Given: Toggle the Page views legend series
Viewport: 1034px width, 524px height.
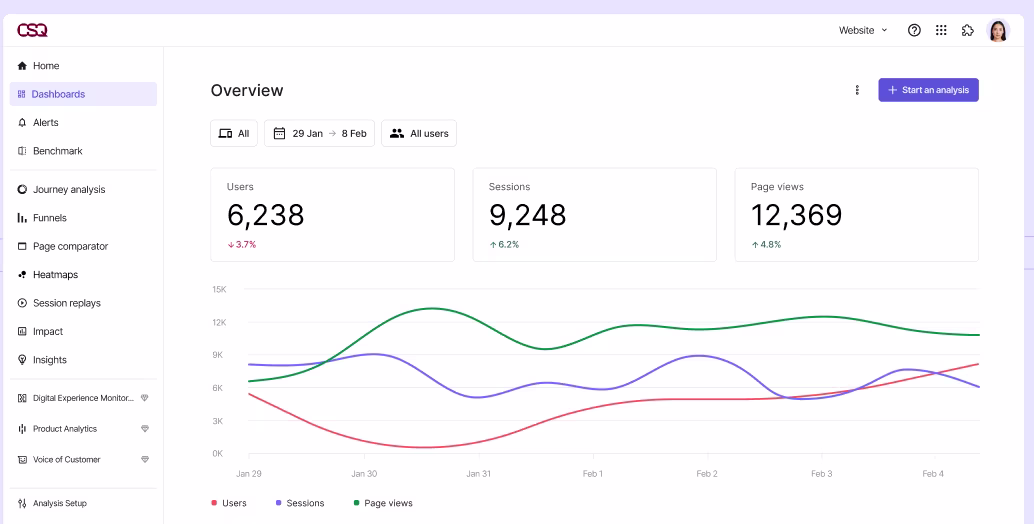Looking at the screenshot, I should [x=383, y=504].
